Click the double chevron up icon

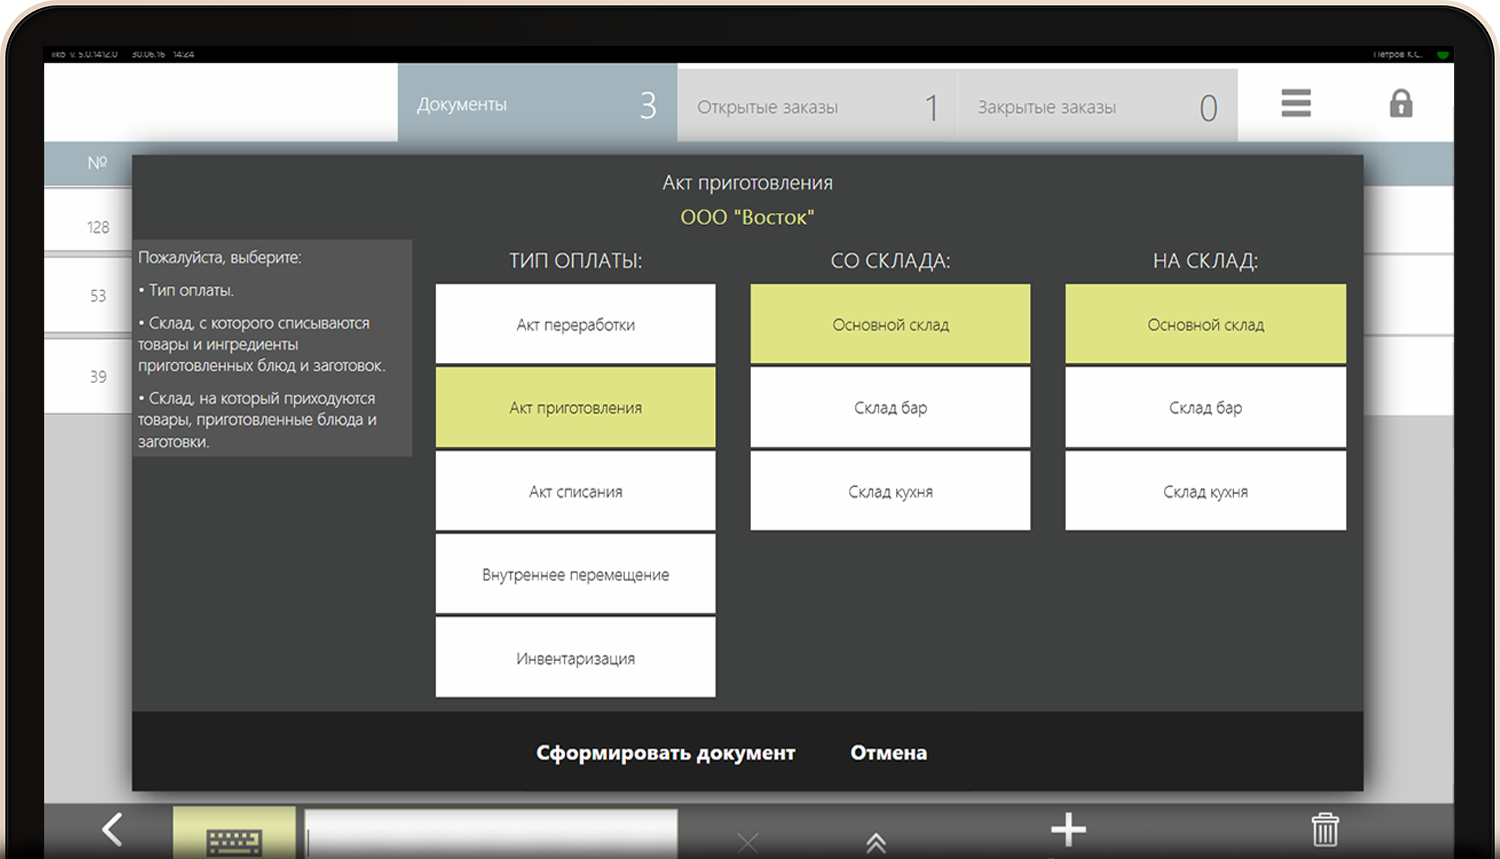[x=876, y=842]
